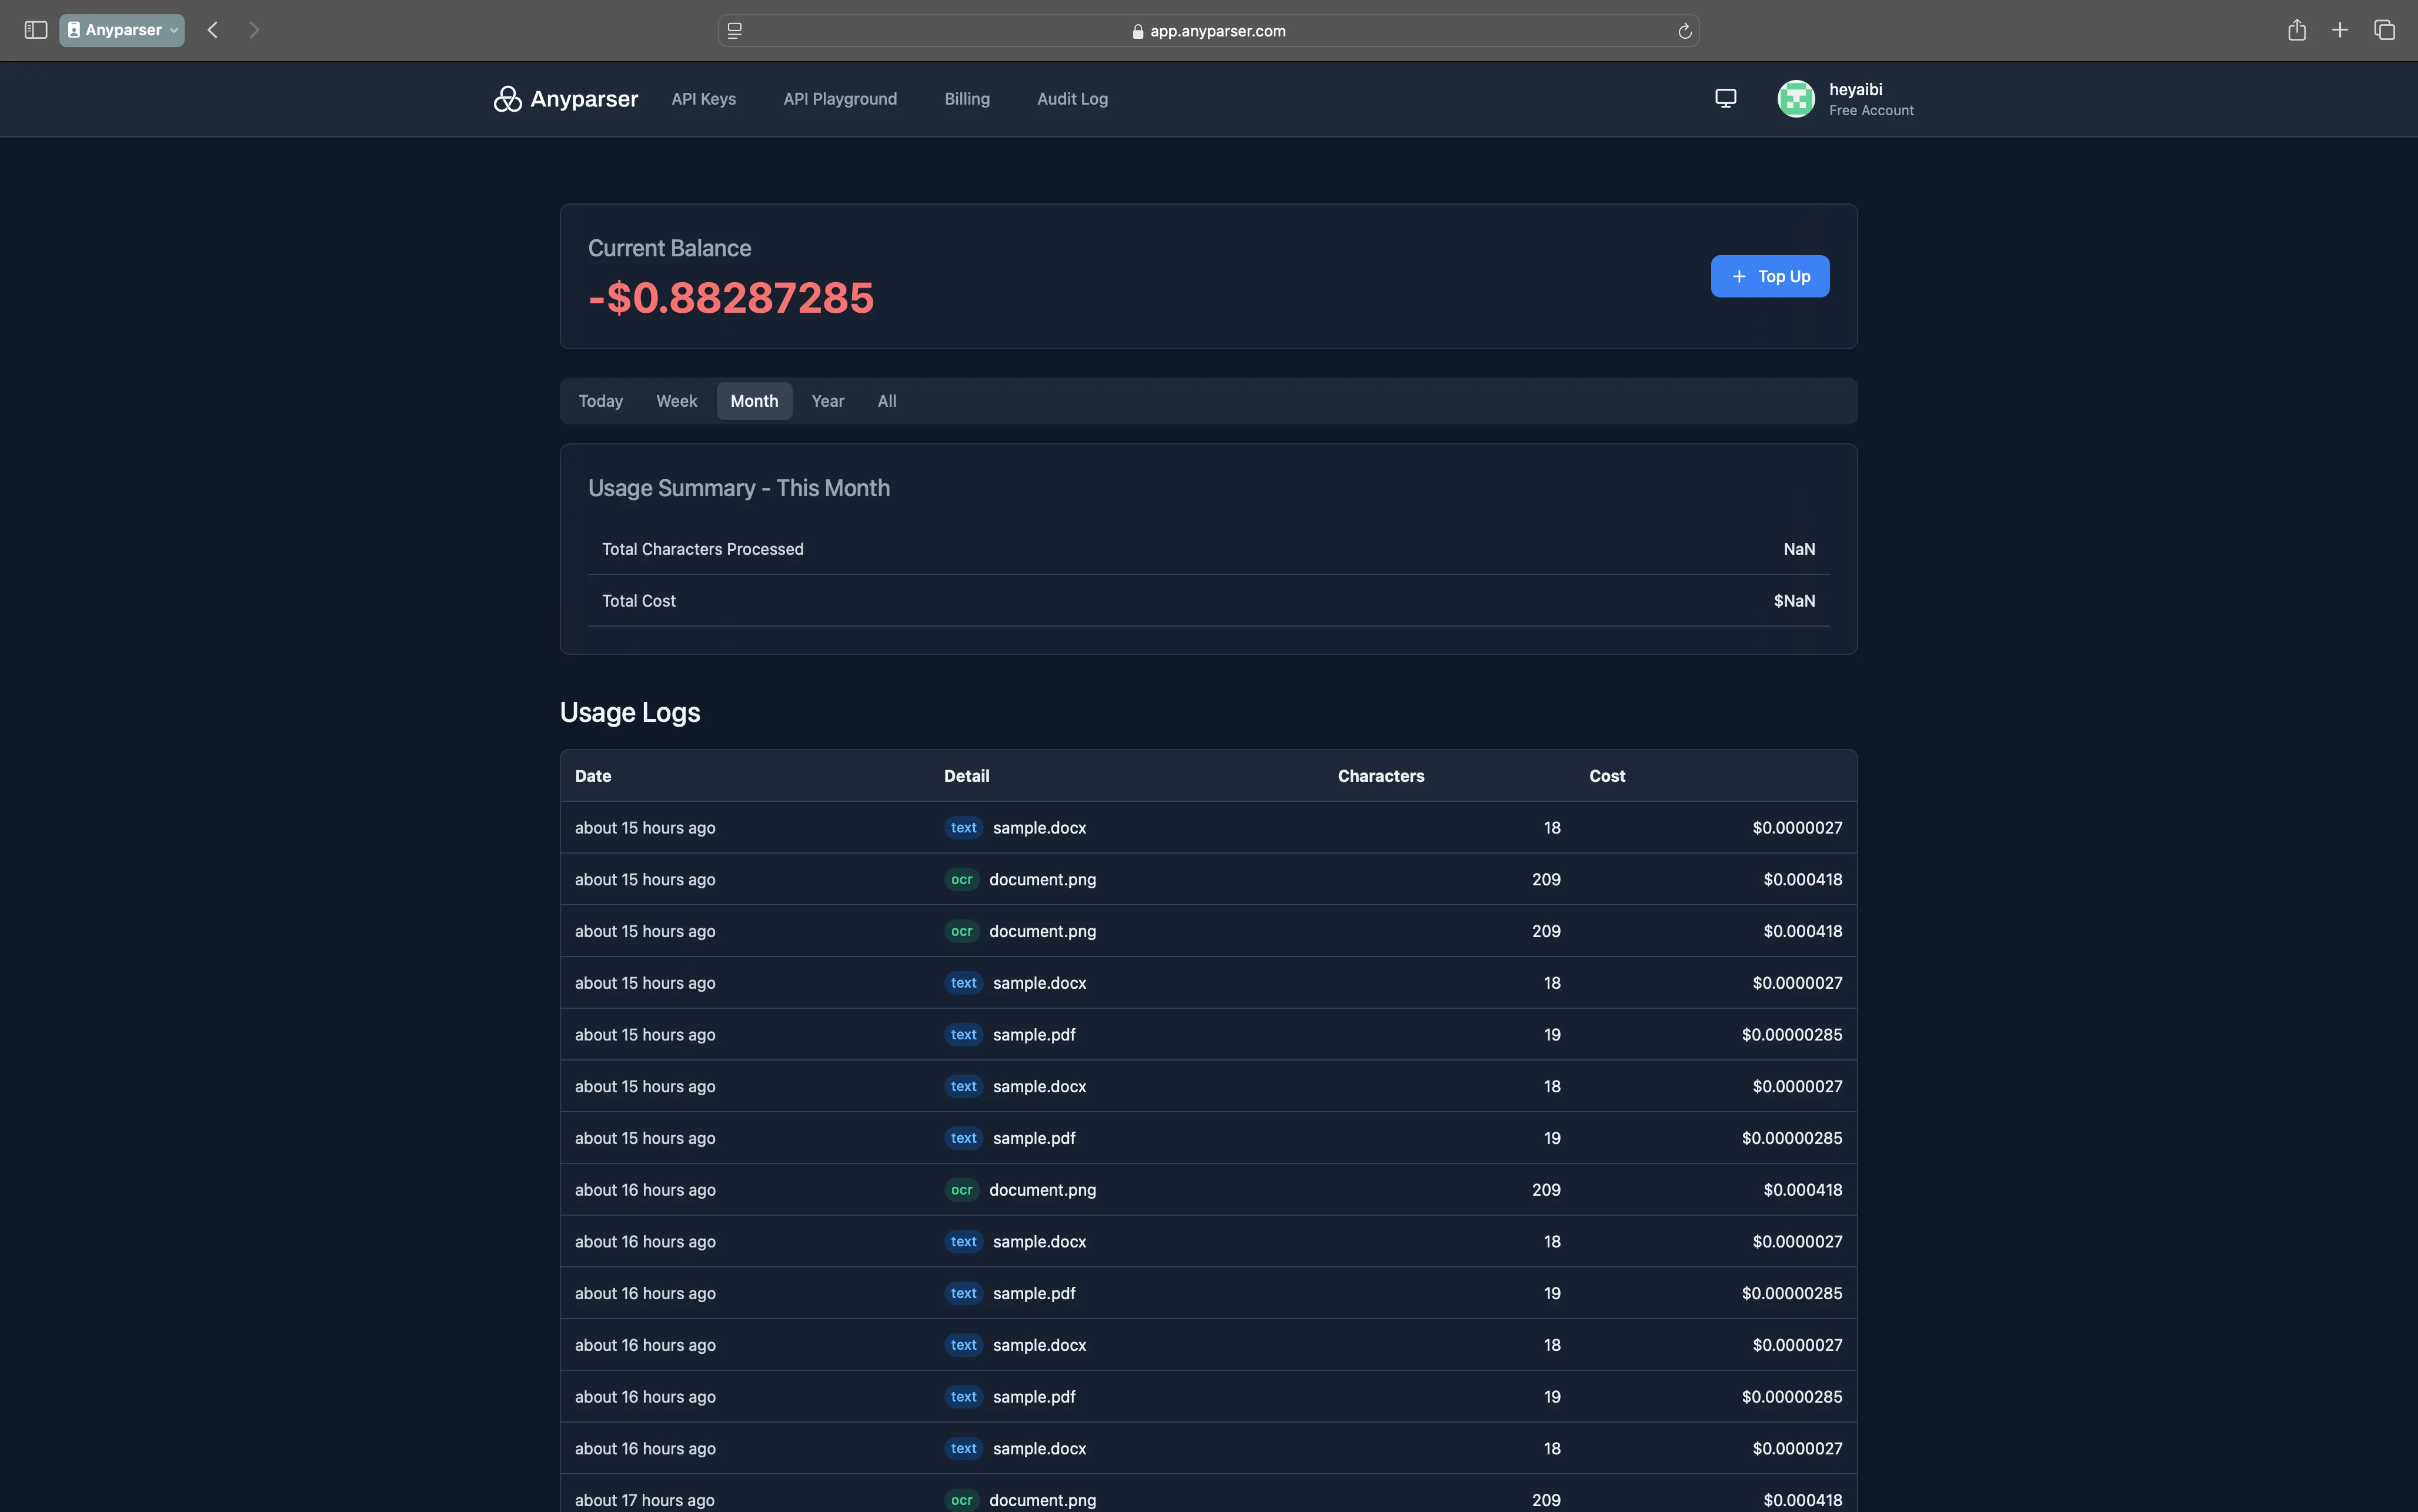Select the Year usage filter
2418x1512 pixels.
tap(827, 400)
